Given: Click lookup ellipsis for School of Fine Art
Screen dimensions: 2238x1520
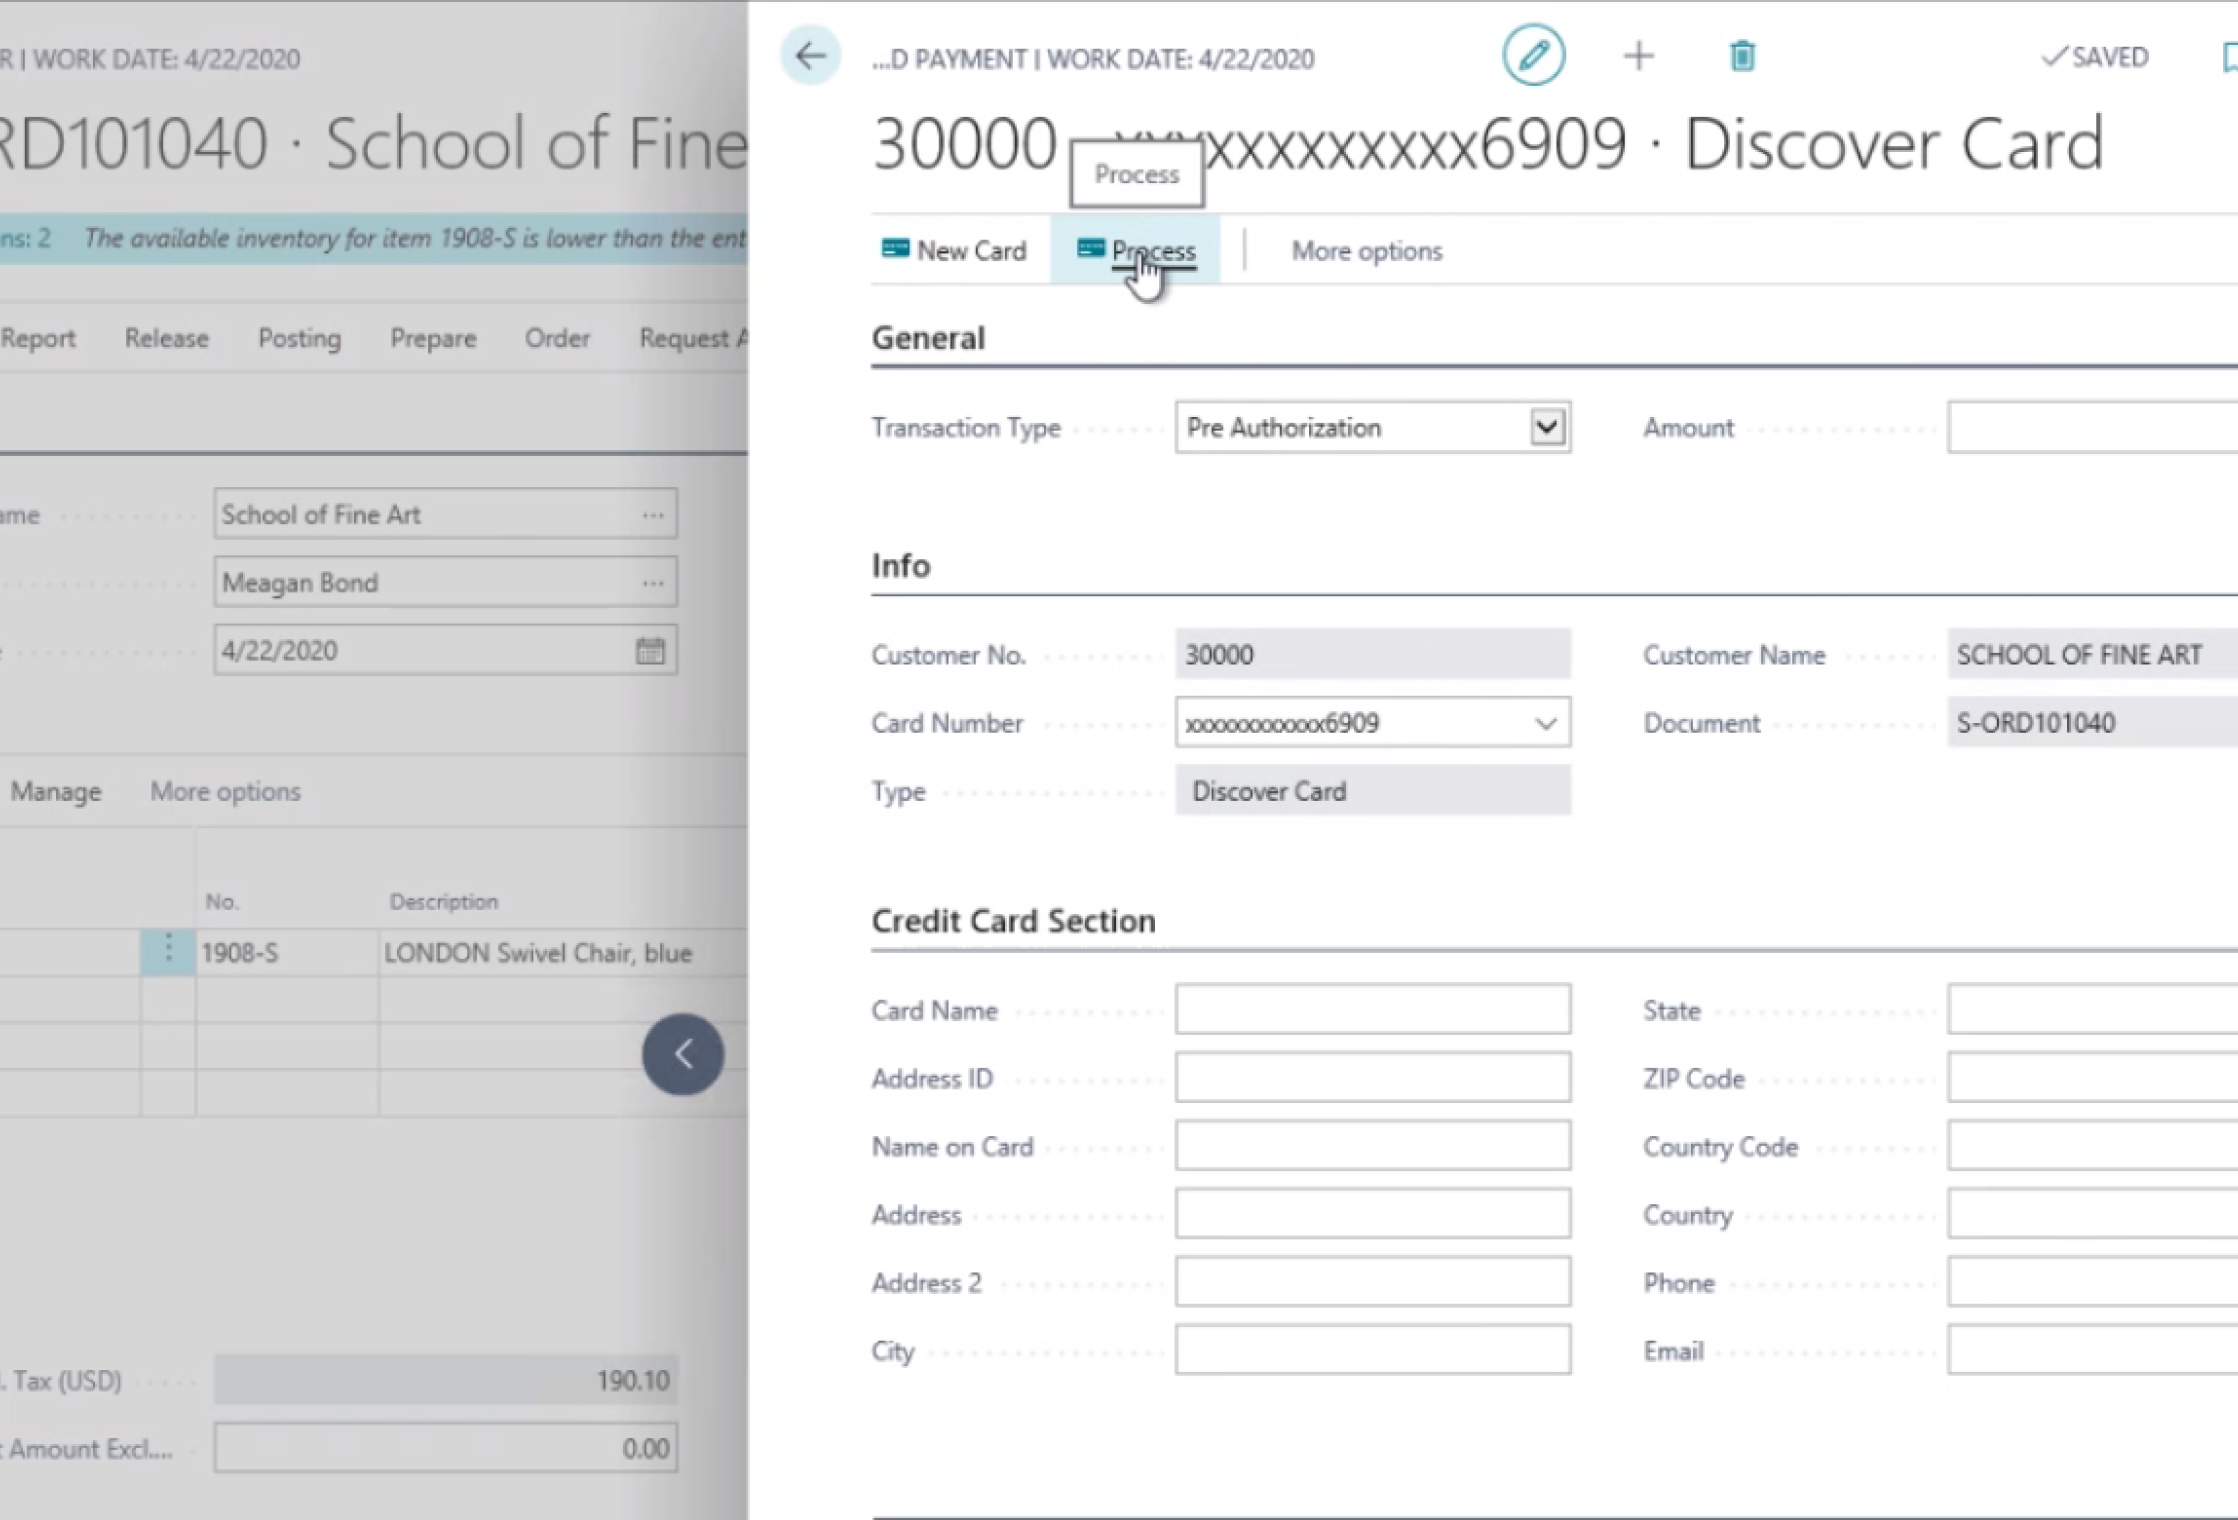Looking at the screenshot, I should point(653,515).
